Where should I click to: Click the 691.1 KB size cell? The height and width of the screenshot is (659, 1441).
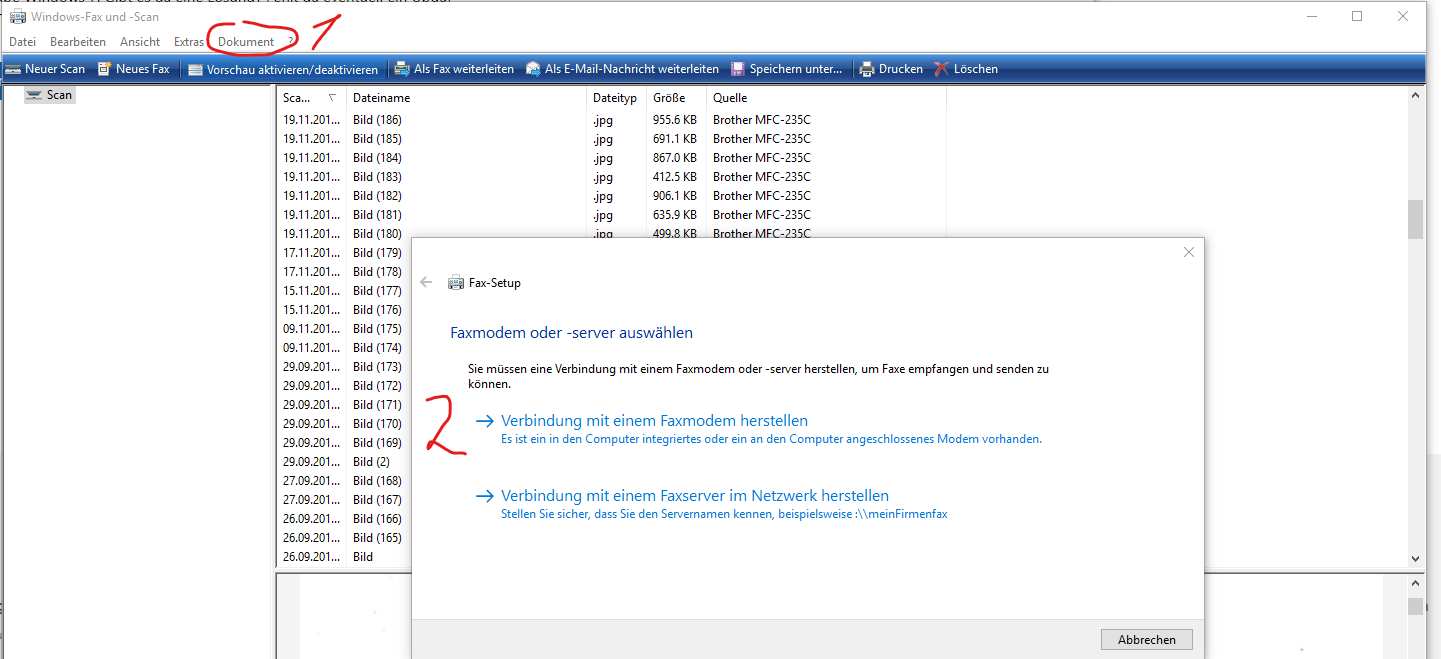[675, 139]
